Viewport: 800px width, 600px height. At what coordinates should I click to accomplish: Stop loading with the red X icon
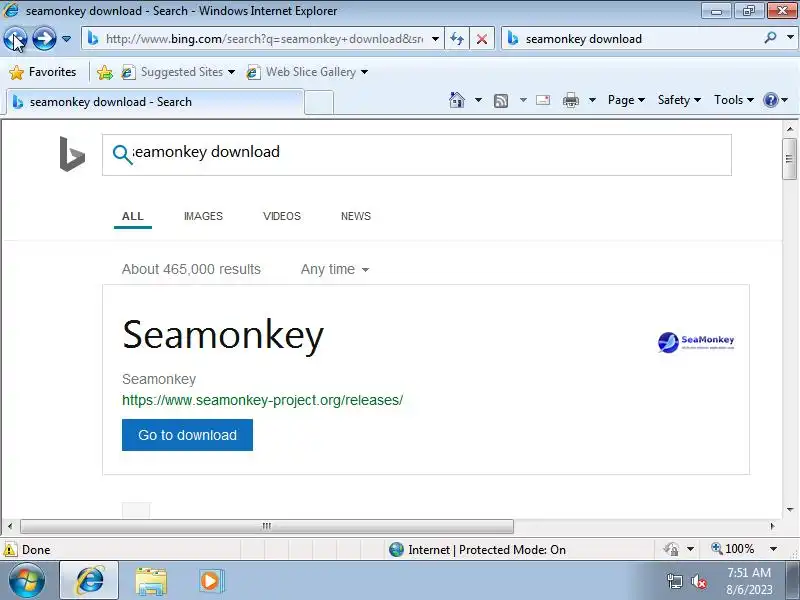click(x=482, y=39)
